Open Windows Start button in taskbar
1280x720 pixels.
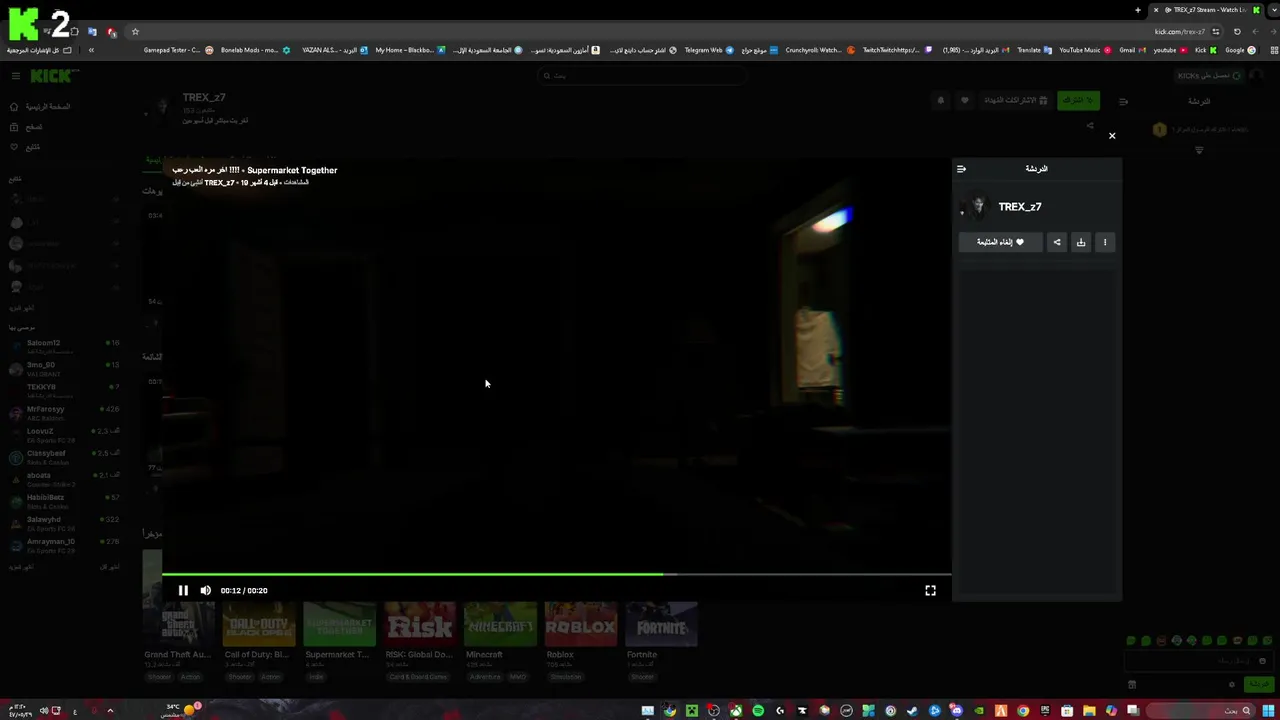click(x=1268, y=711)
